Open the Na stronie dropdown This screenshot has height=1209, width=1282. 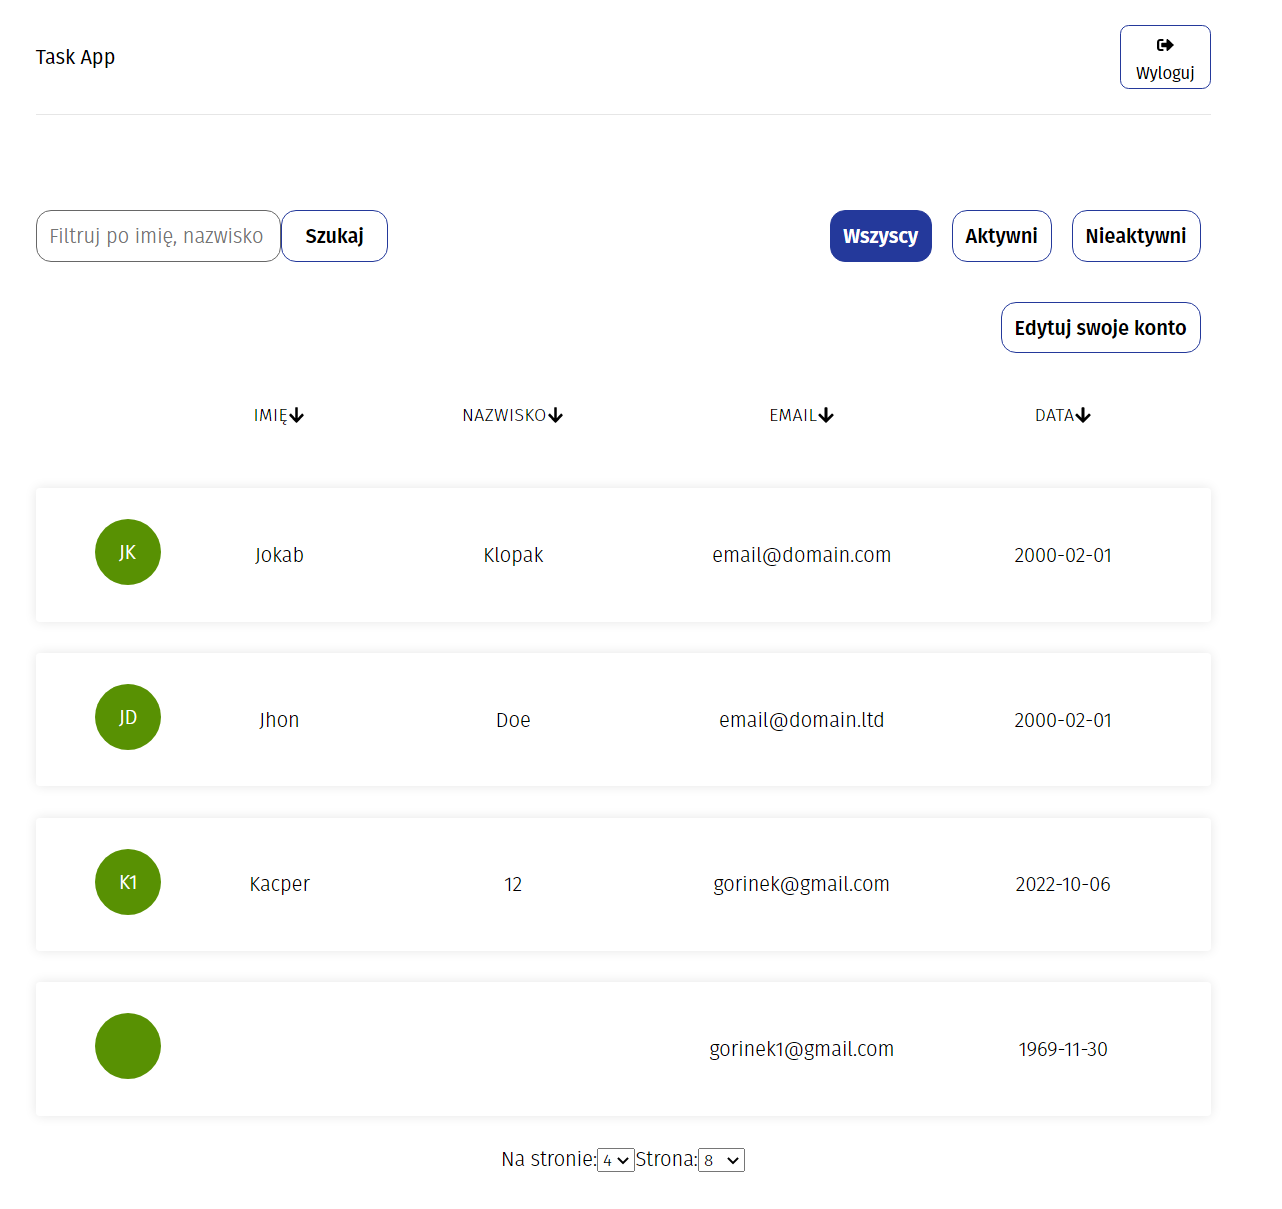614,1159
